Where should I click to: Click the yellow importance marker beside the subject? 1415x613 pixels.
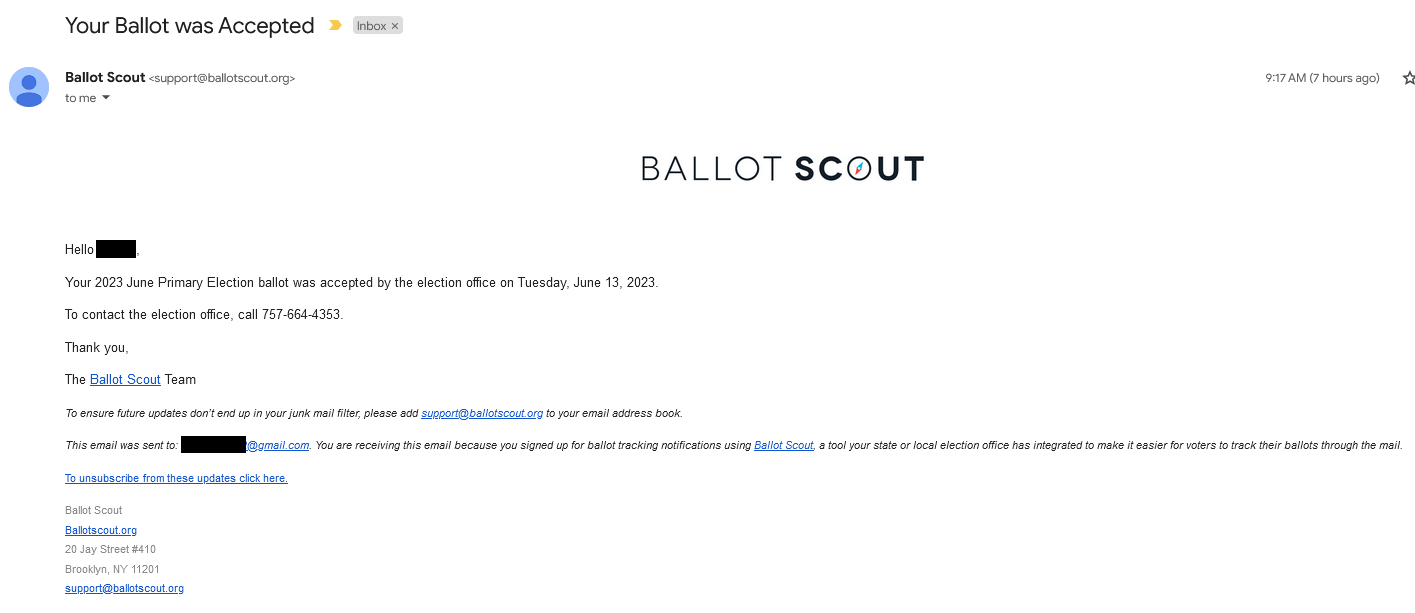coord(335,26)
